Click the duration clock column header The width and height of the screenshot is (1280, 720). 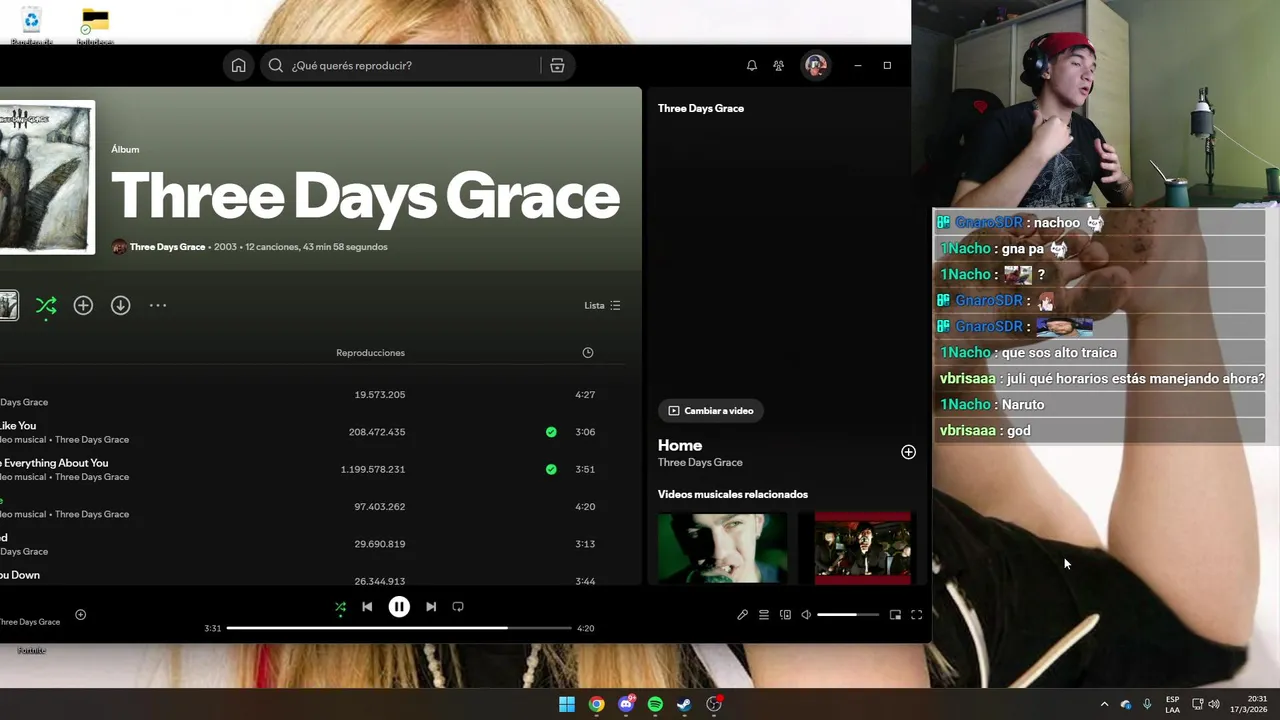pyautogui.click(x=587, y=352)
